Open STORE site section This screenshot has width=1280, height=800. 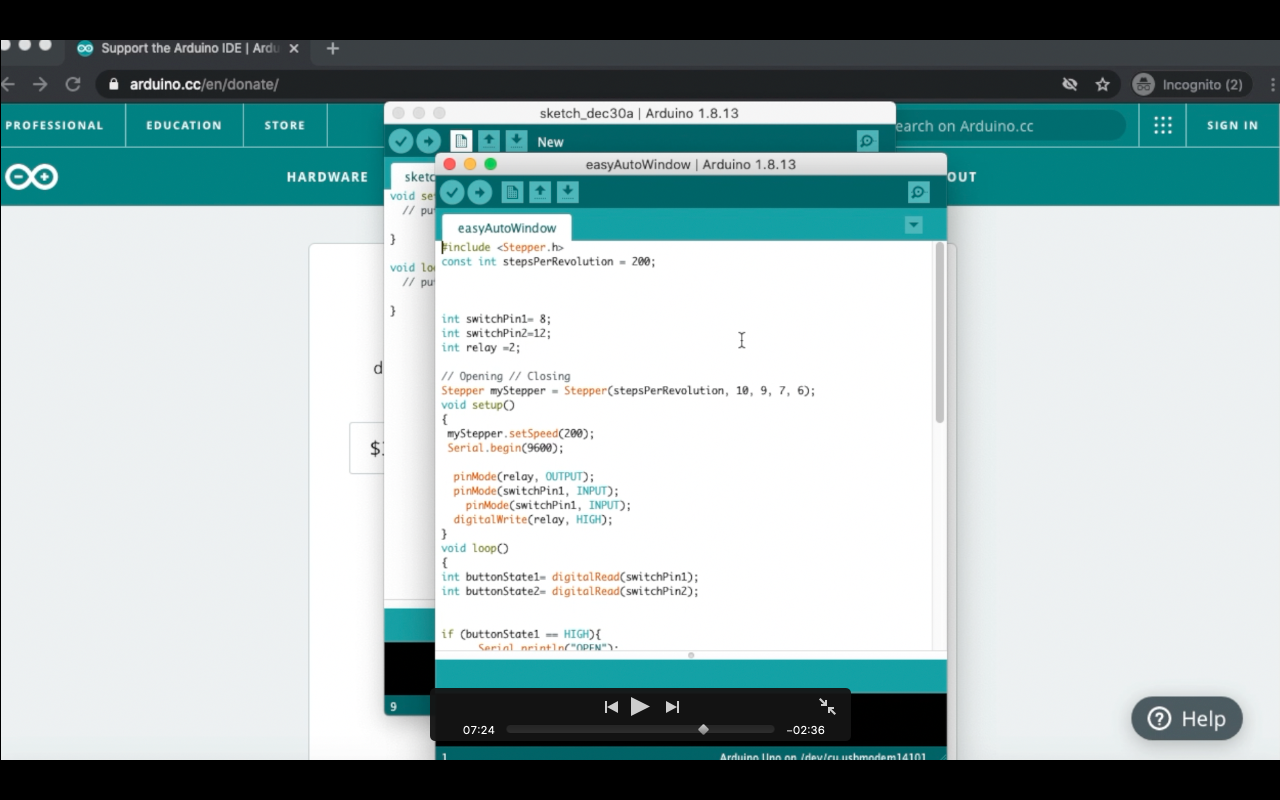[285, 125]
